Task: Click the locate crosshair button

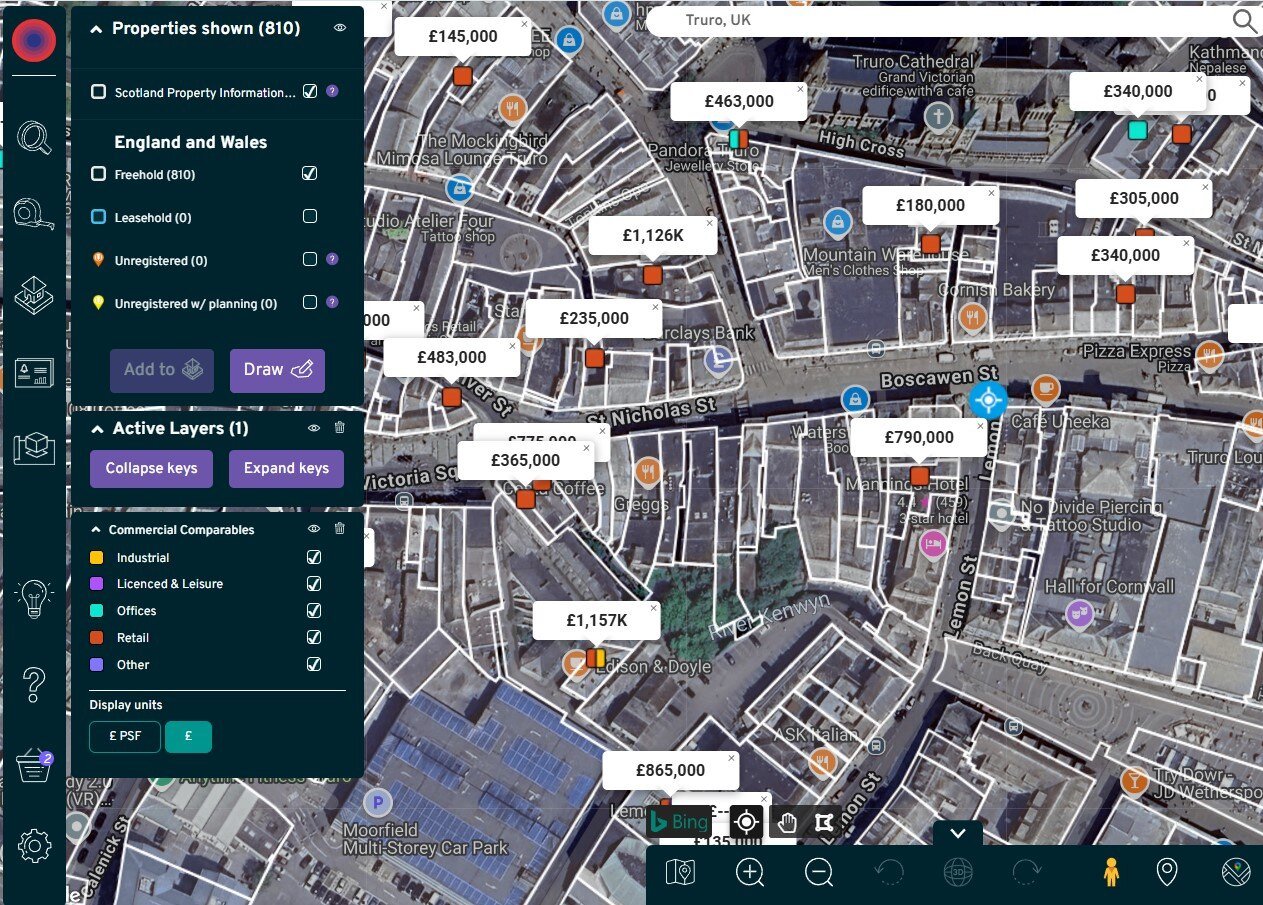Action: [x=746, y=821]
